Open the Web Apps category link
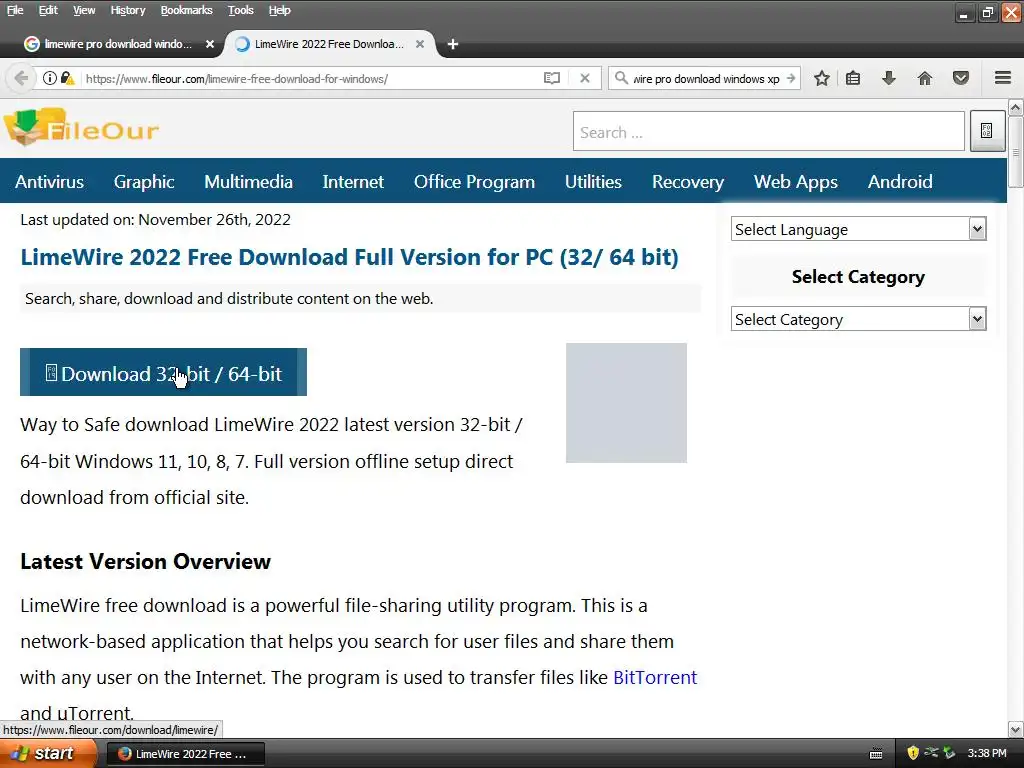Screen dimensions: 1024x768 tap(795, 182)
